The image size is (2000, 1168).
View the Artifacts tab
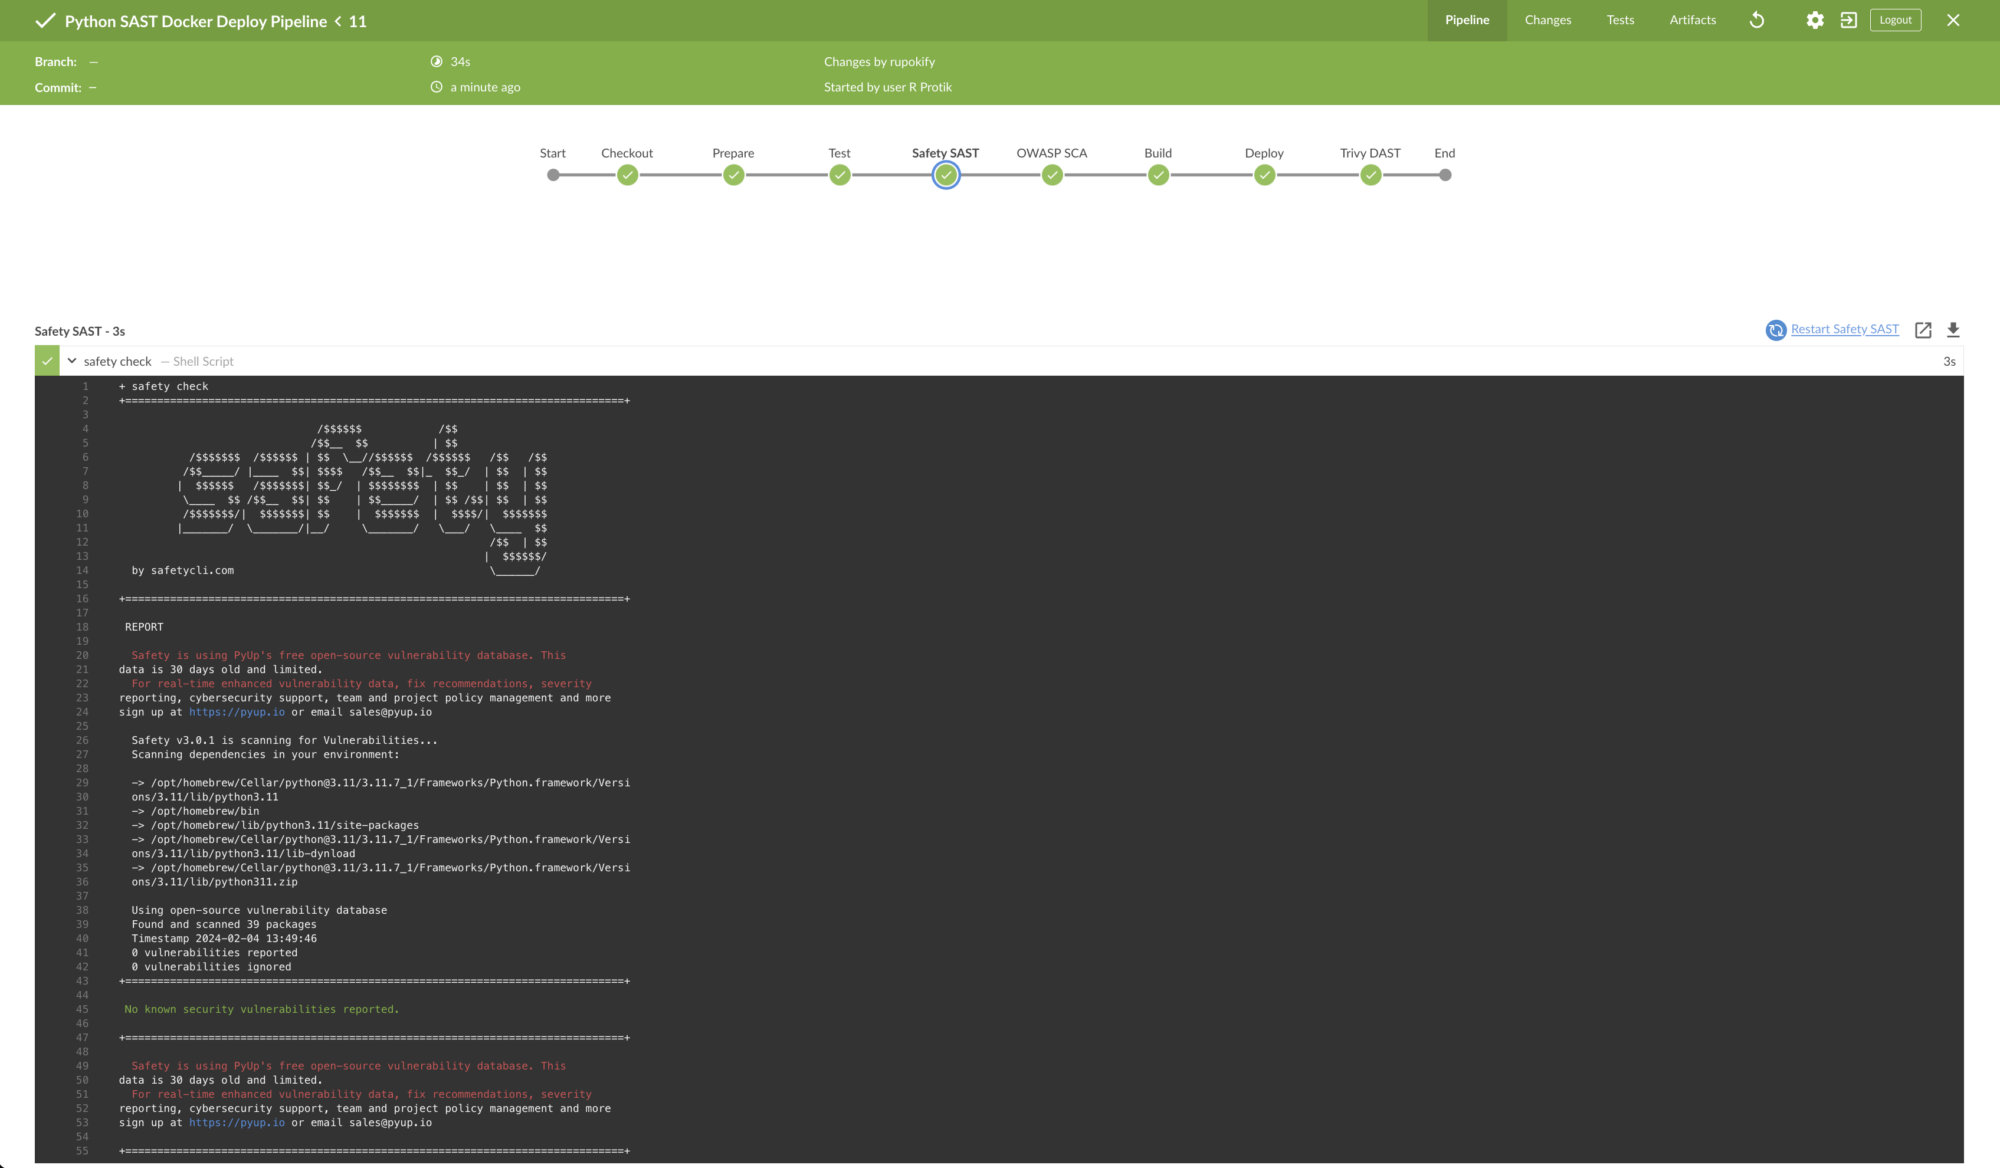[x=1692, y=20]
